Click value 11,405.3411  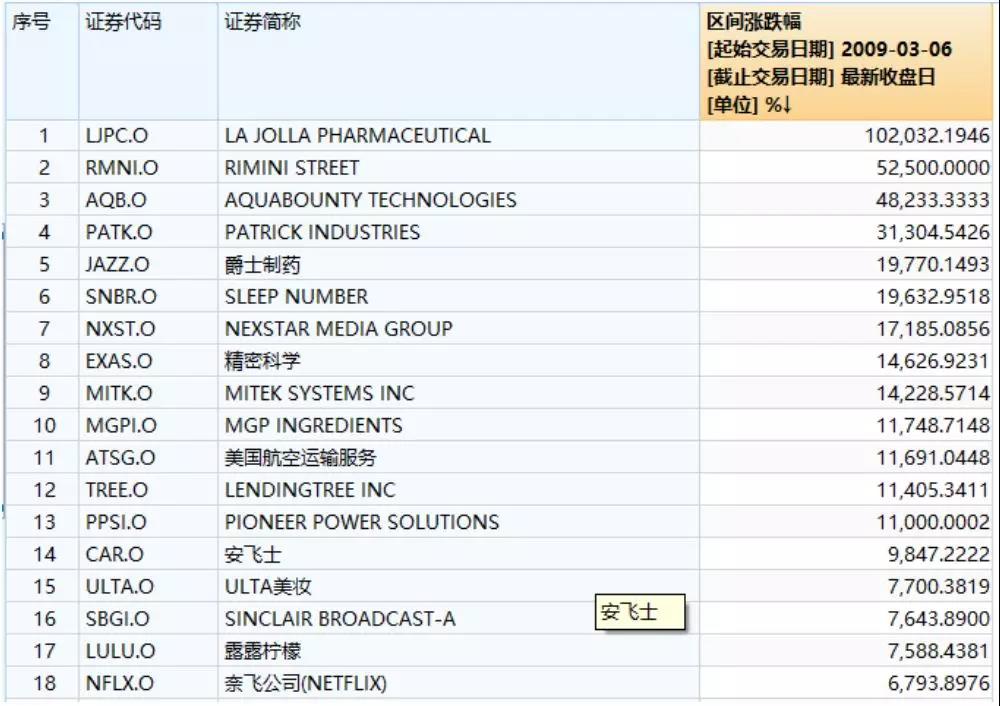932,490
